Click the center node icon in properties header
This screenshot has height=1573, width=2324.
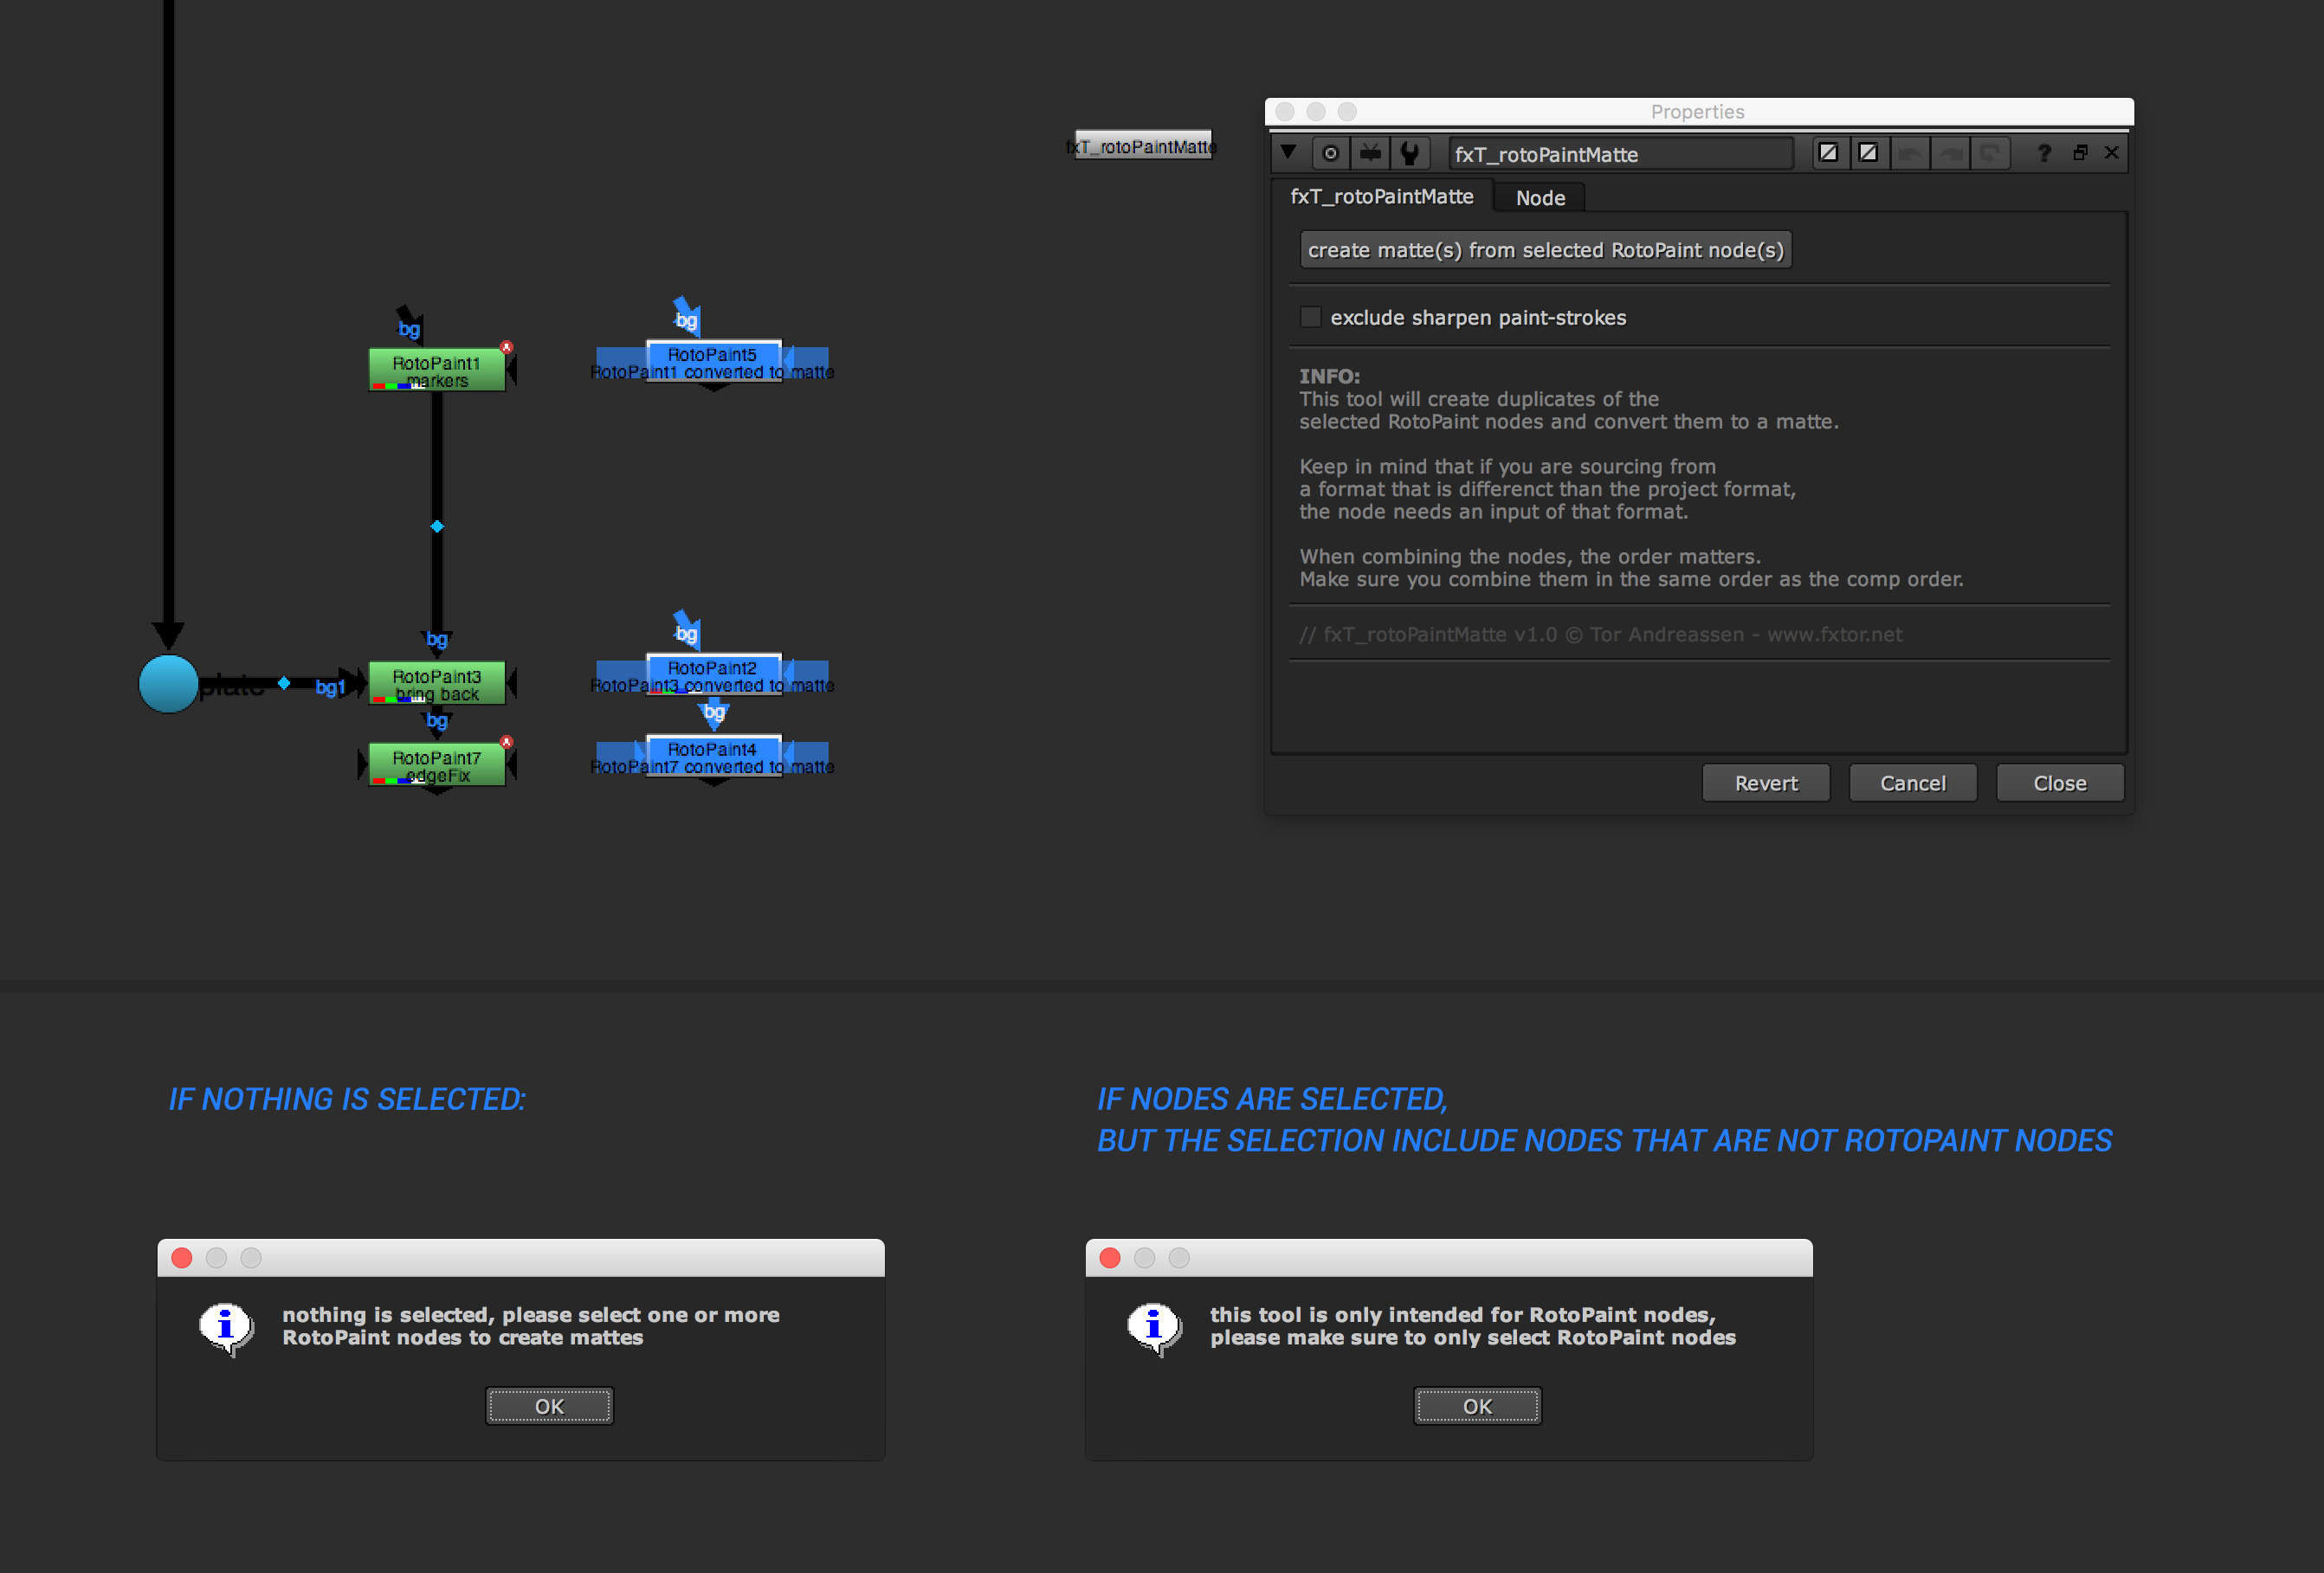click(x=1329, y=153)
